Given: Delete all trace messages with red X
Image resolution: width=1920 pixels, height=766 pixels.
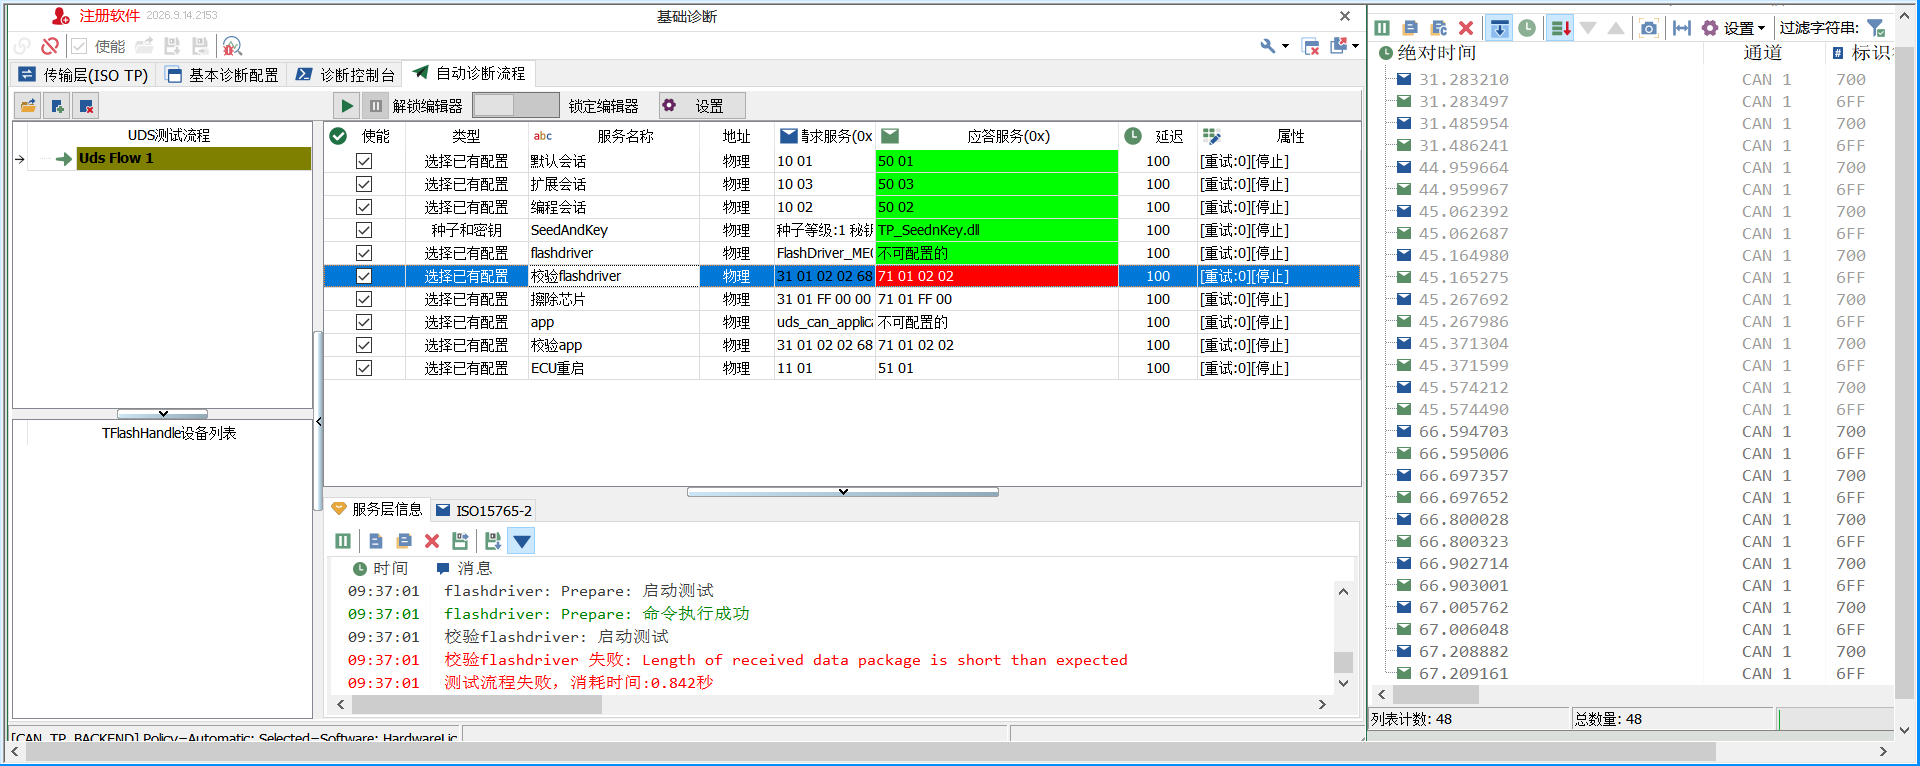Looking at the screenshot, I should [1466, 28].
